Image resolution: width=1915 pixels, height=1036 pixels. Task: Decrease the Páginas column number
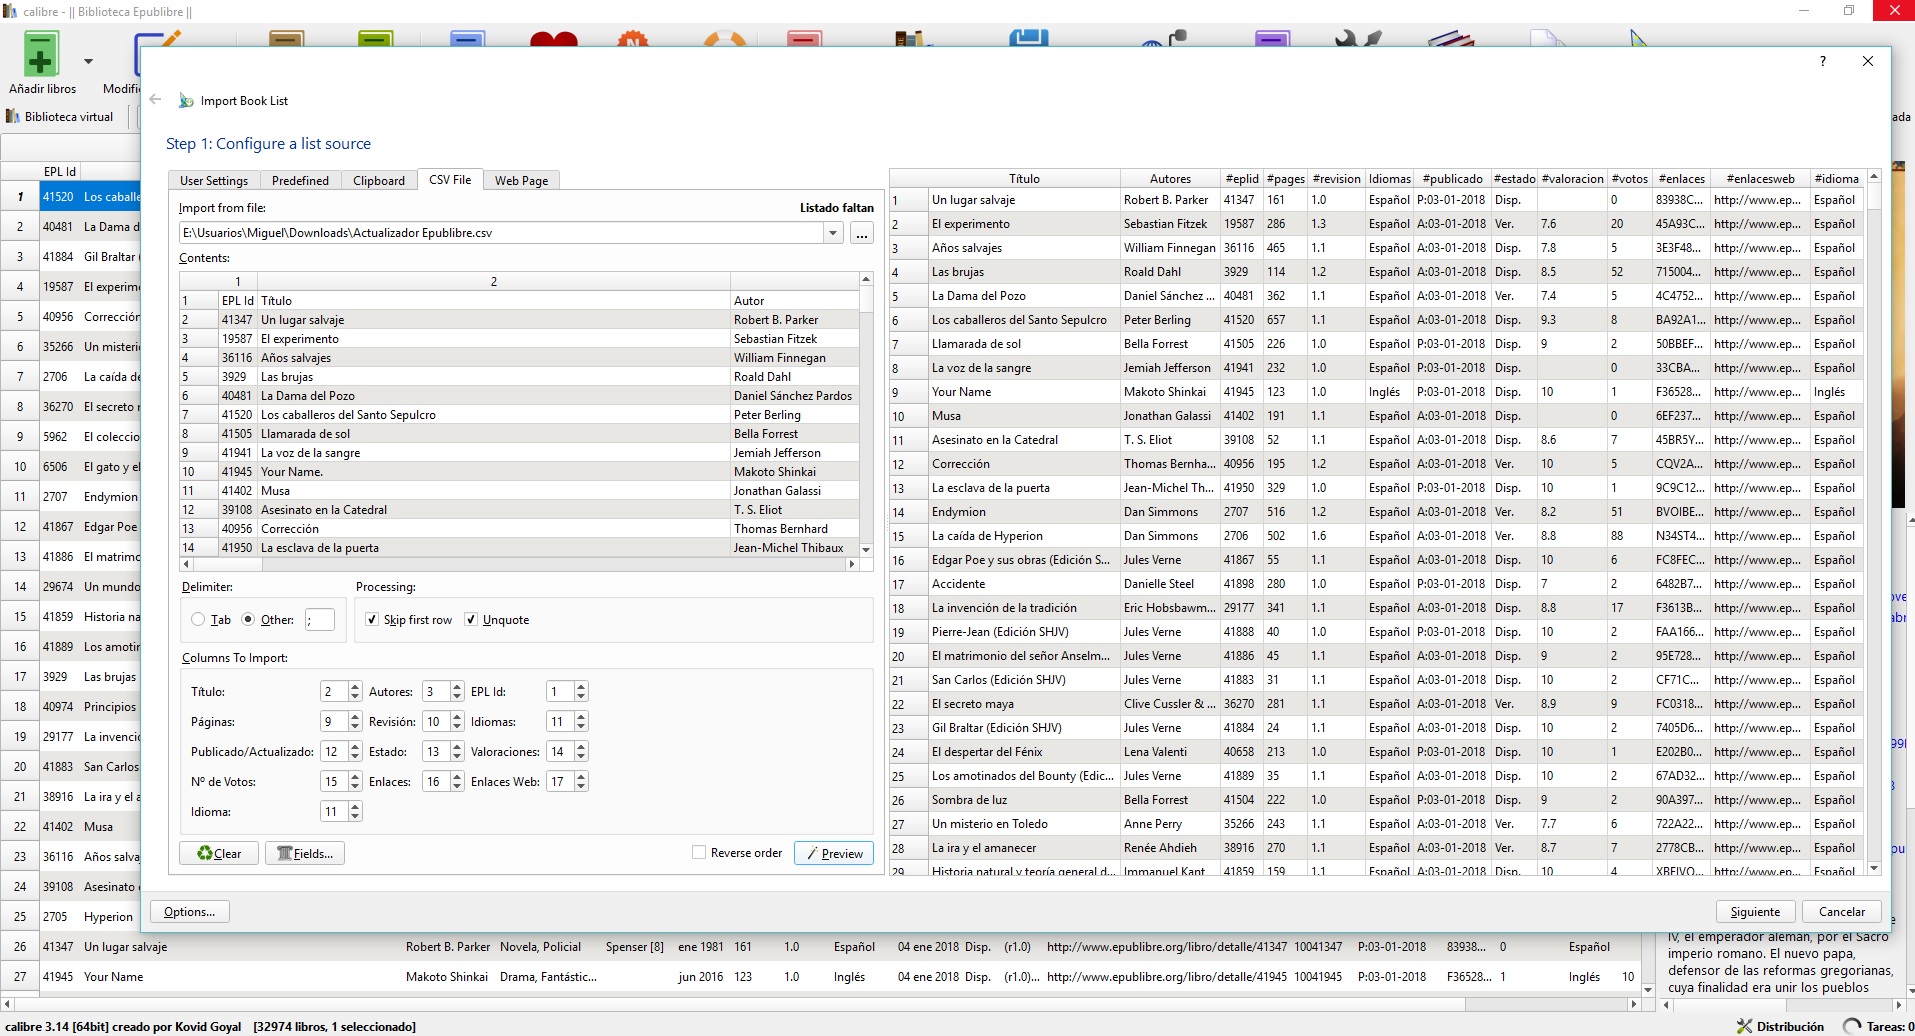pos(355,727)
